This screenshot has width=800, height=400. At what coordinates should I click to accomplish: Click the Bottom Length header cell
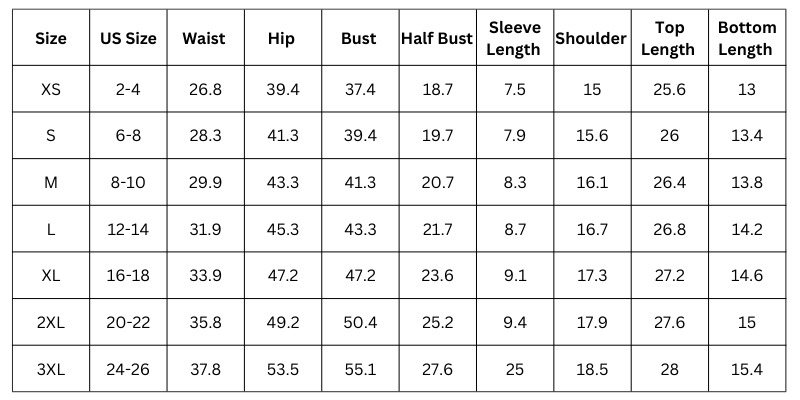[x=747, y=38]
